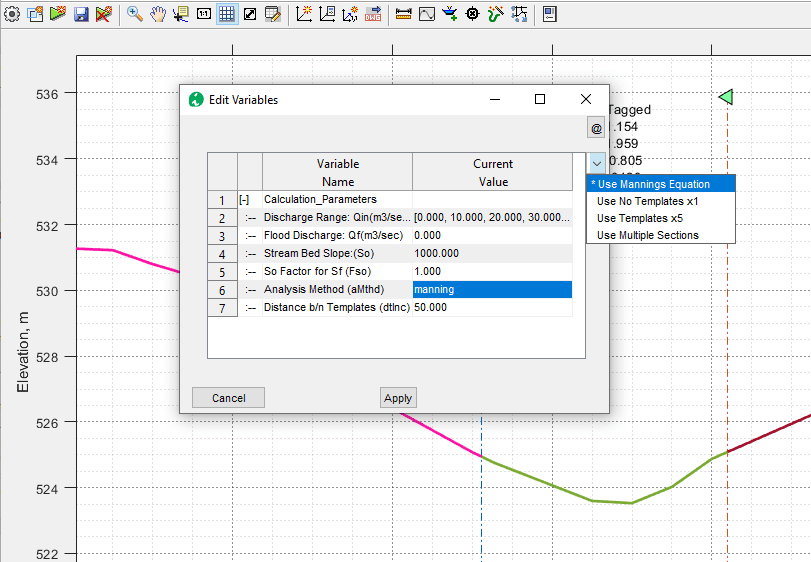
Task: Click the cursor annotation note tool
Action: [181, 14]
